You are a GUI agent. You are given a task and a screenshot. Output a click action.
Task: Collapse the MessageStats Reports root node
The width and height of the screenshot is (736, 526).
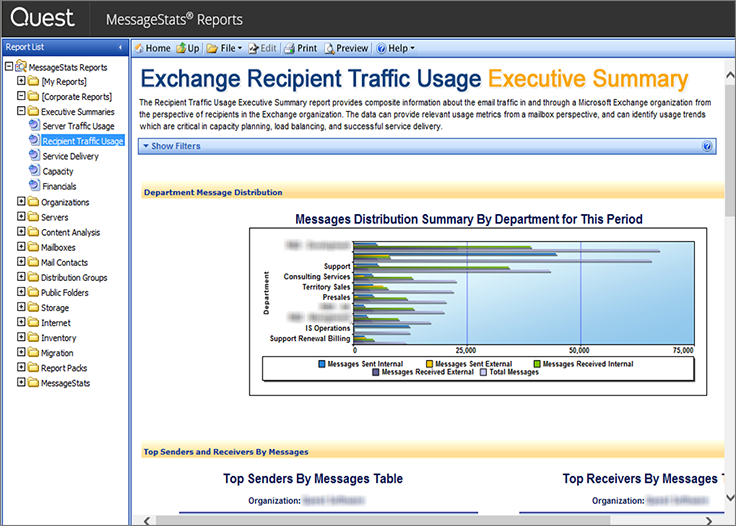click(9, 66)
